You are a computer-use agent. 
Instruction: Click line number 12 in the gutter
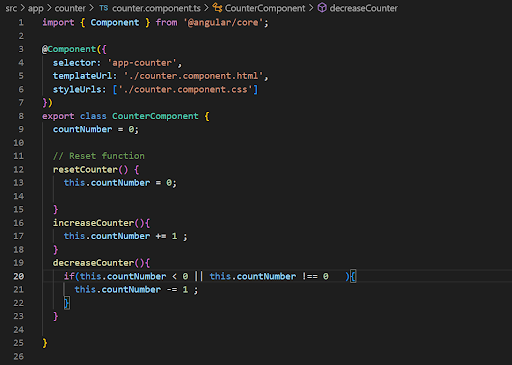tap(19, 170)
